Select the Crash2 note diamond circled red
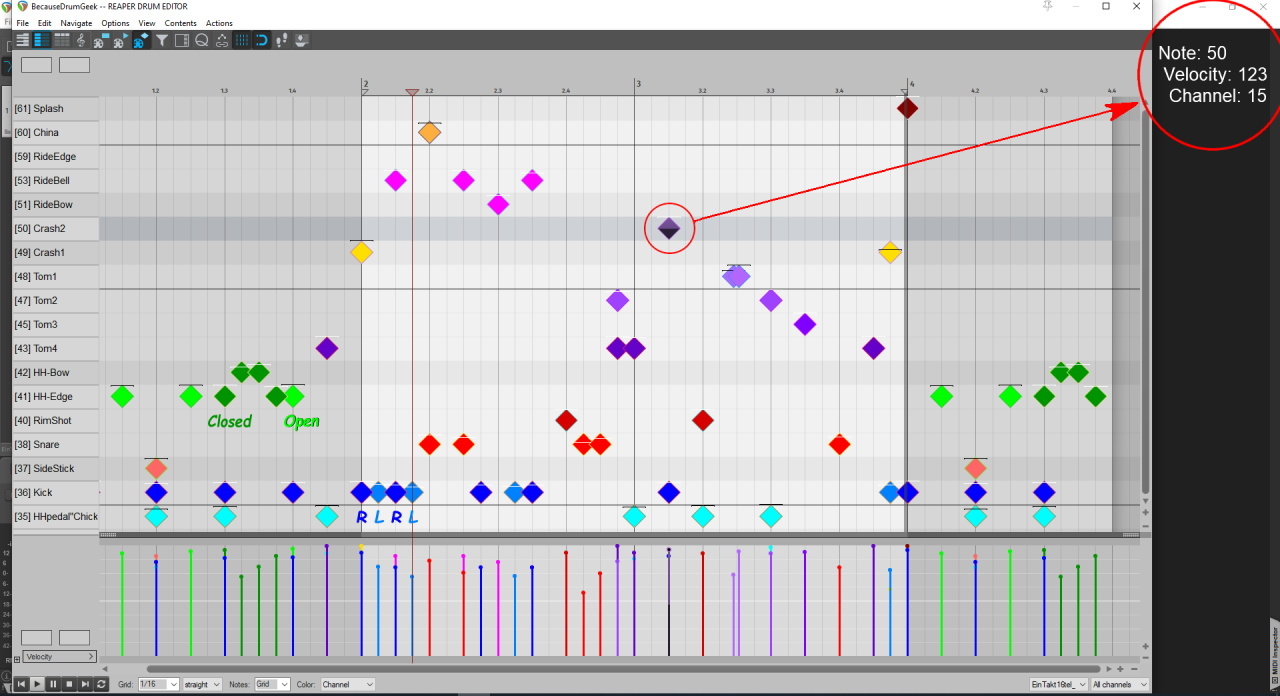 [669, 229]
